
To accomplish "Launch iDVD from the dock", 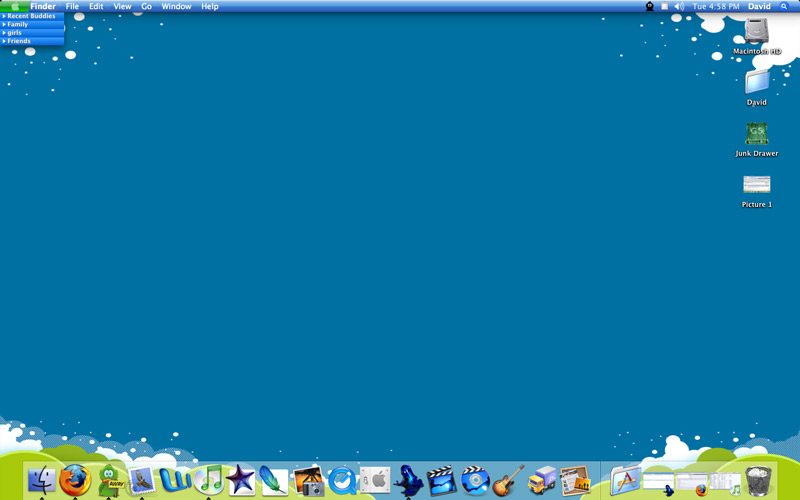I will pos(475,480).
